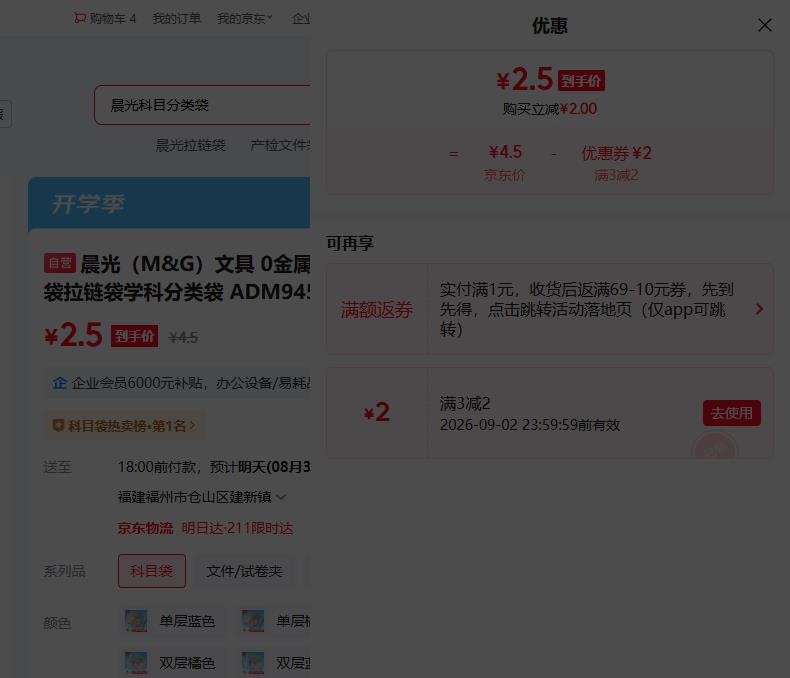Select the 文件/试卷夹 series option

(244, 571)
